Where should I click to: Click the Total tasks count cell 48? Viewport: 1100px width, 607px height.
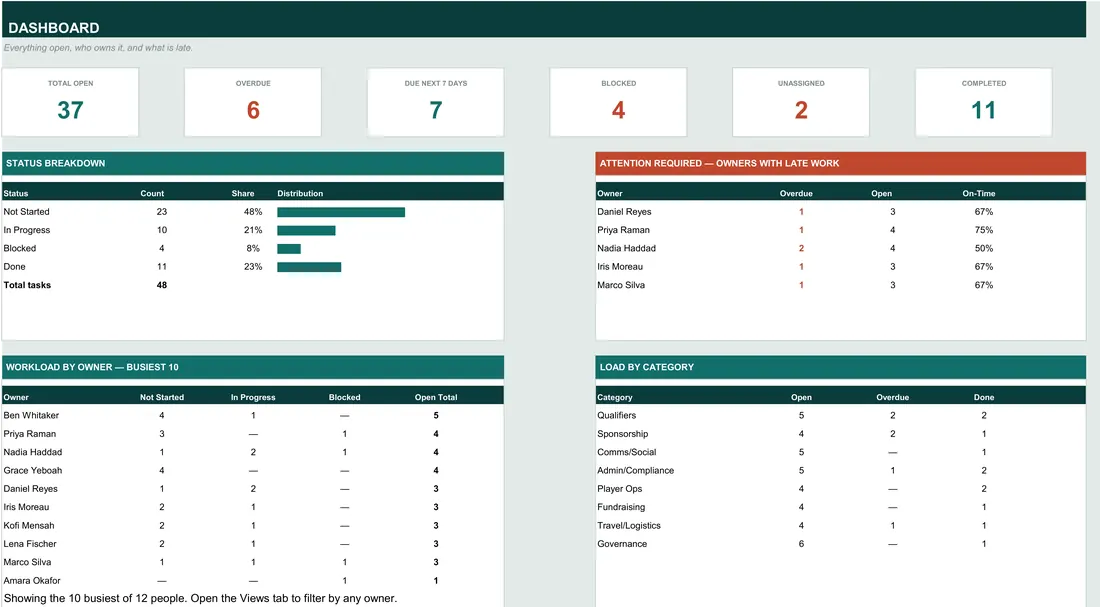161,285
